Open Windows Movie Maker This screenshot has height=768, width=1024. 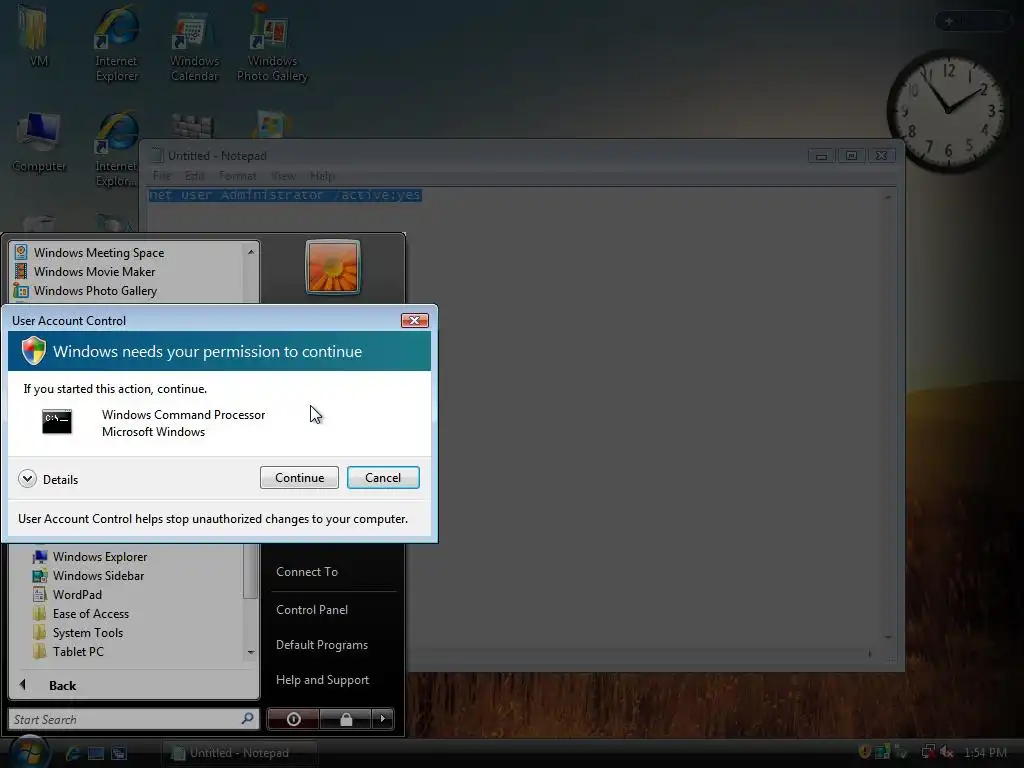(x=94, y=272)
